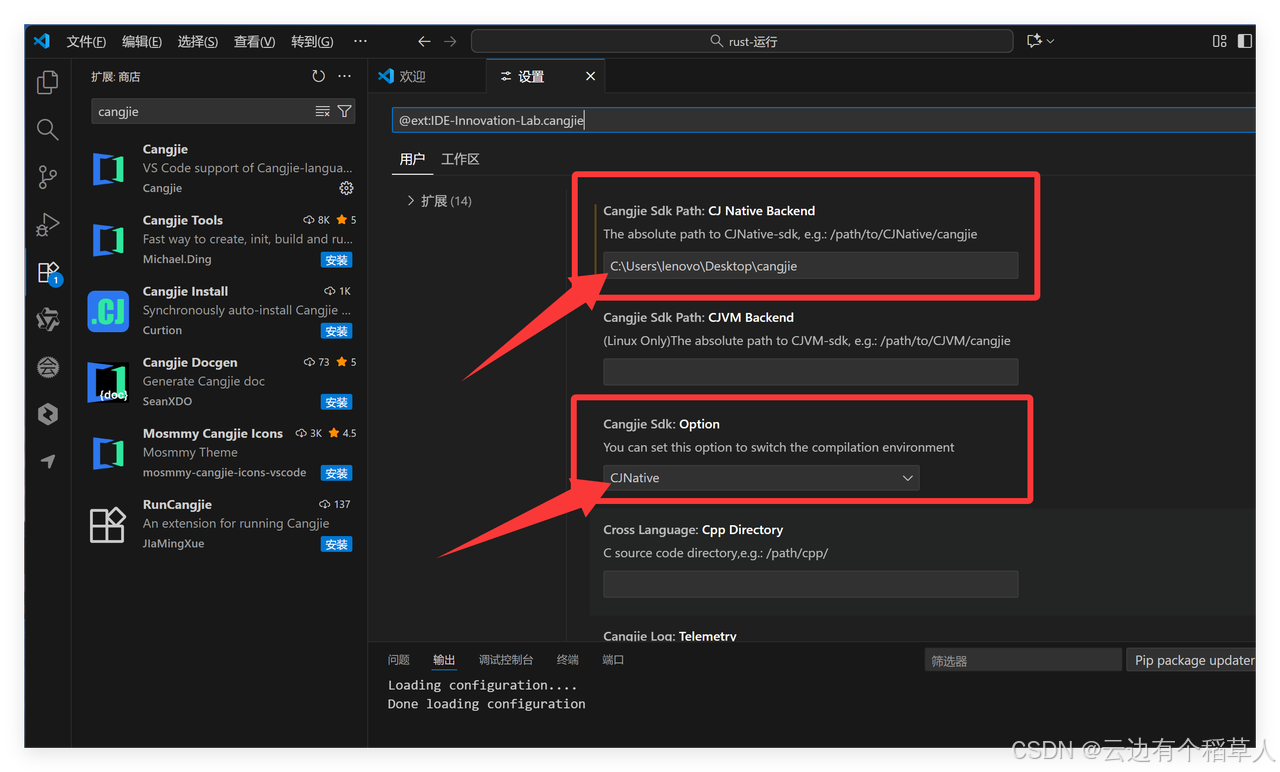Install the Cangjie Install extension
Screen dimensions: 1280x772
coord(336,331)
